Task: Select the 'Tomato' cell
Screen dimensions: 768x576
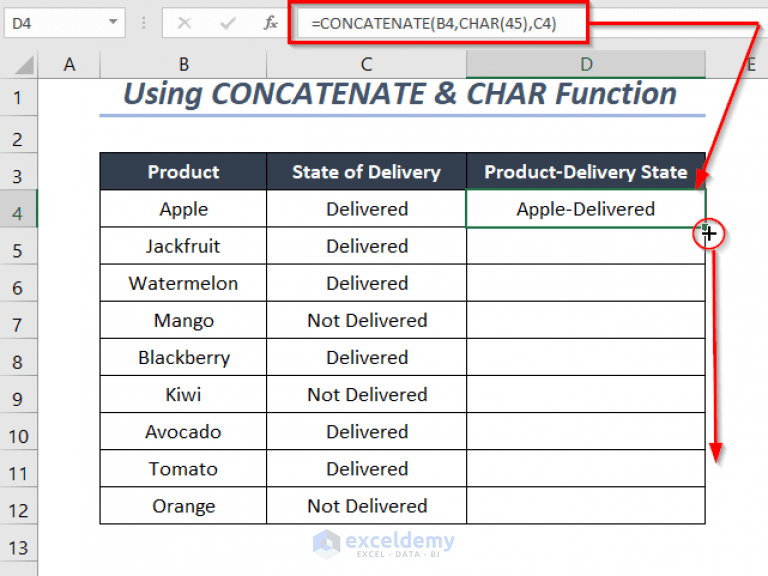Action: click(x=183, y=469)
